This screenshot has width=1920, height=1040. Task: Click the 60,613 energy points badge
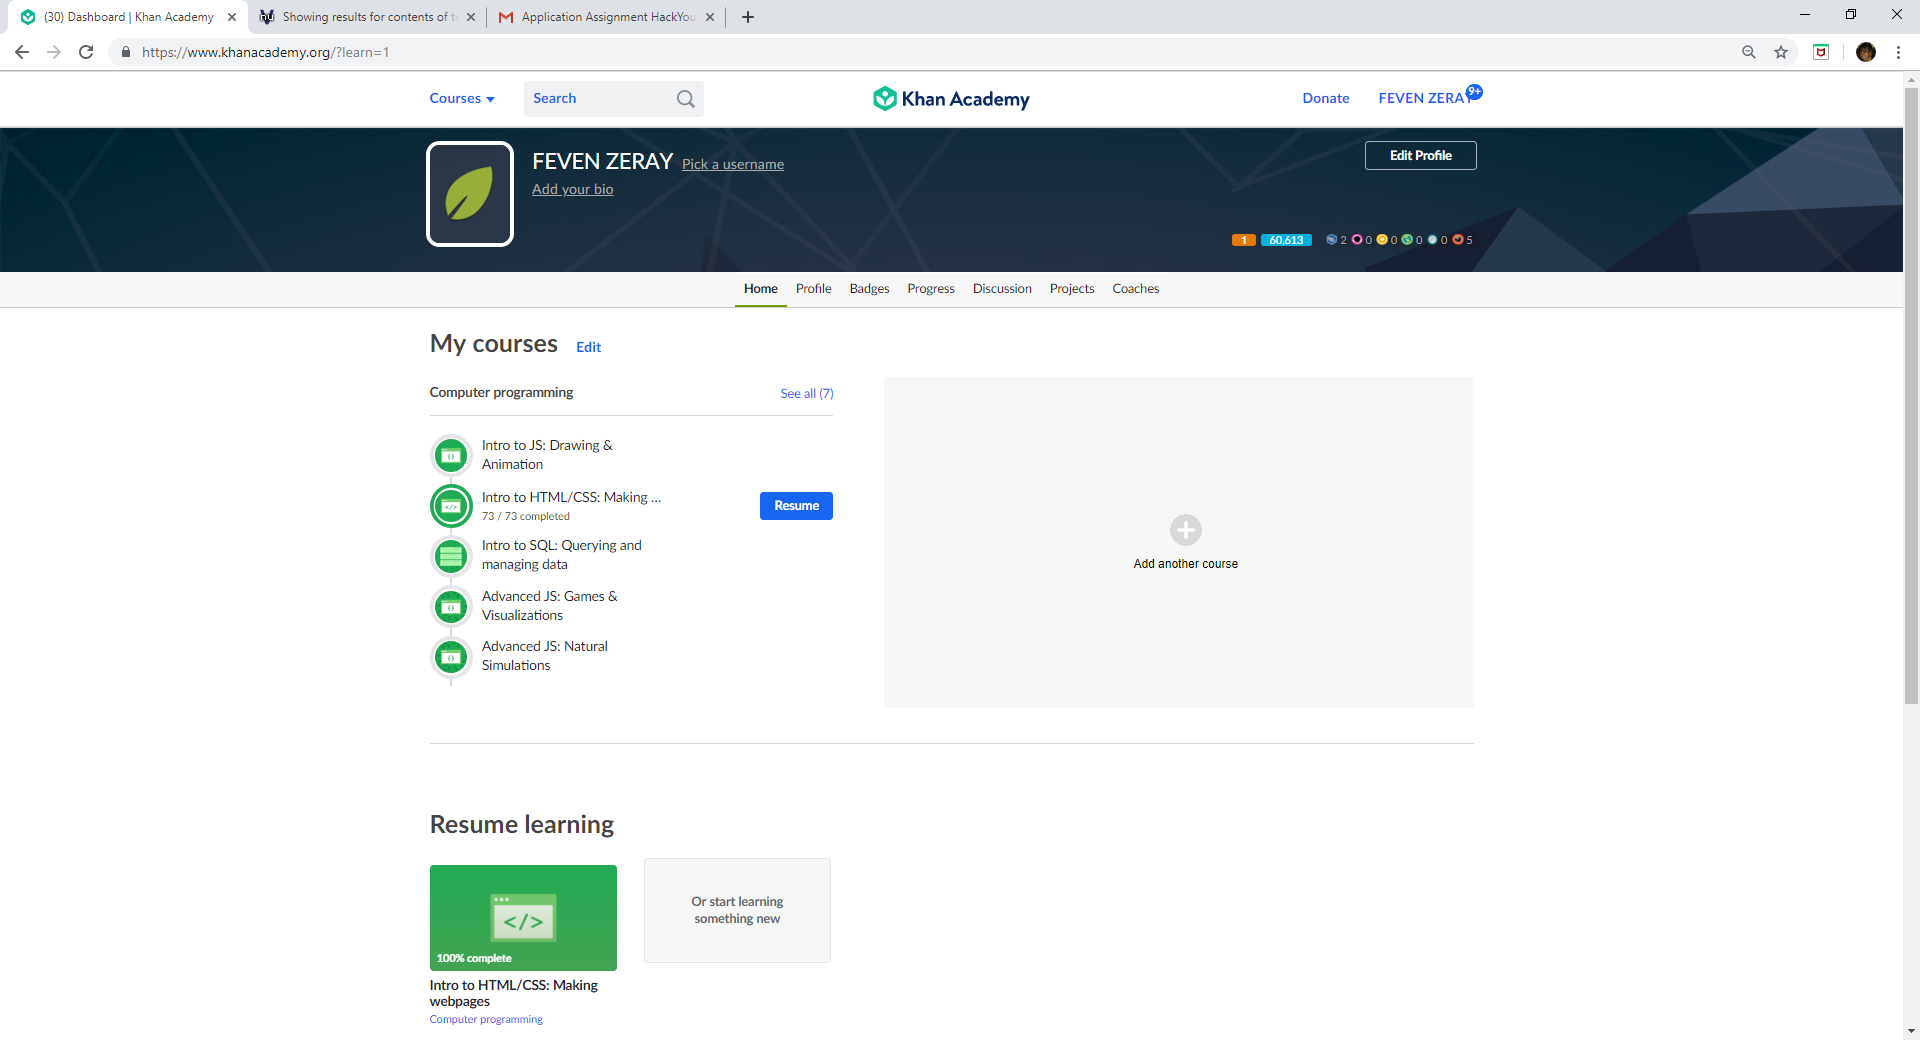[x=1286, y=240]
